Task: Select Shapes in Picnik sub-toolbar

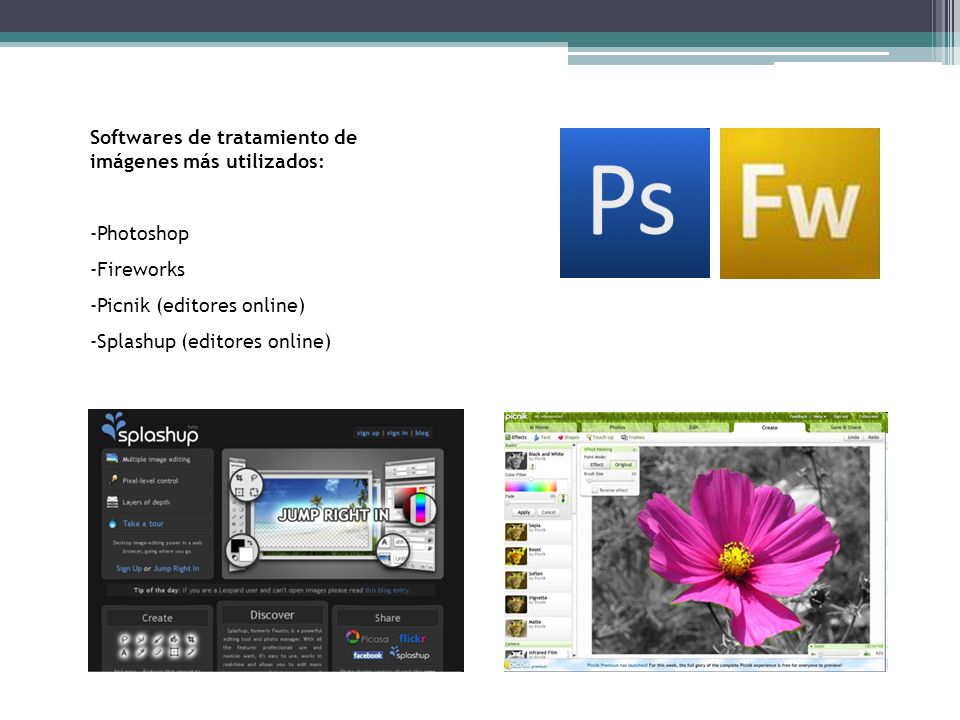Action: click(x=569, y=437)
